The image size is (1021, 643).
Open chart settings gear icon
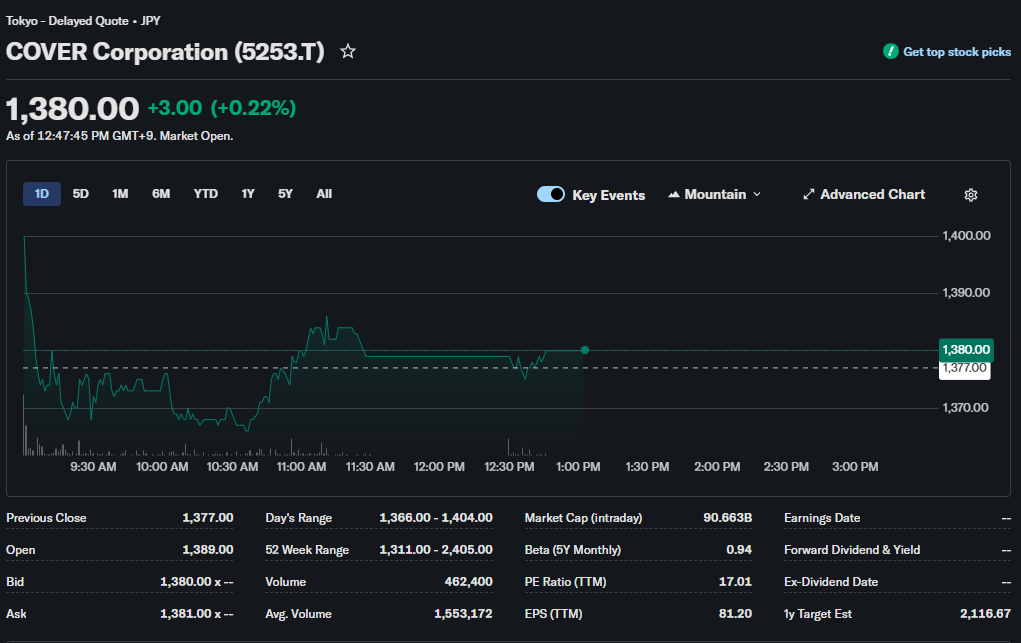pos(971,195)
